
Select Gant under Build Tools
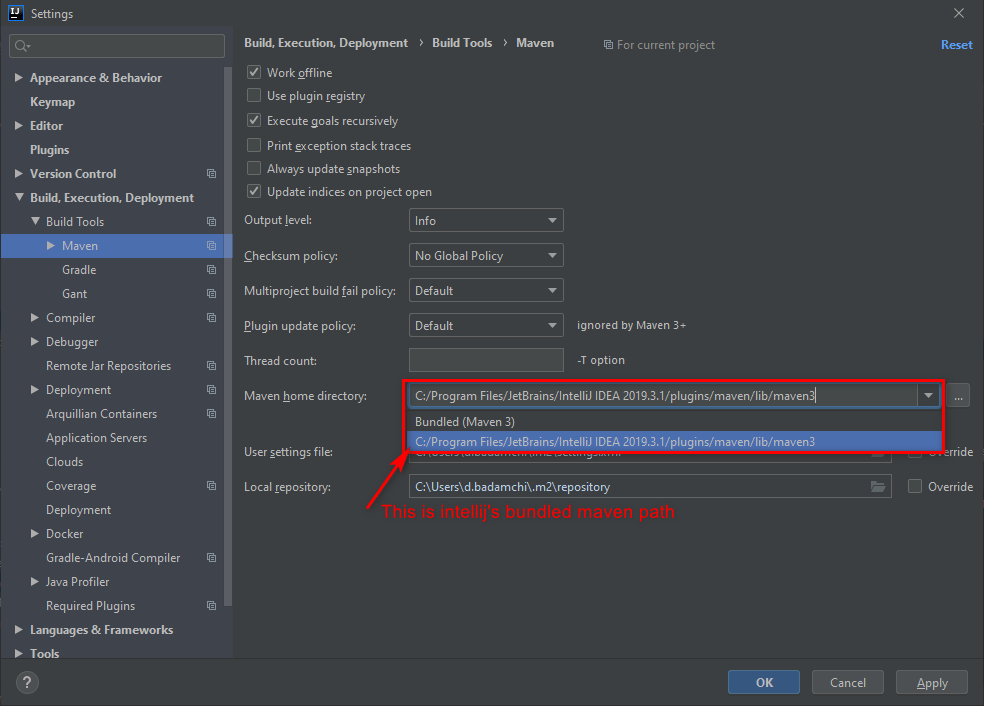pos(75,294)
